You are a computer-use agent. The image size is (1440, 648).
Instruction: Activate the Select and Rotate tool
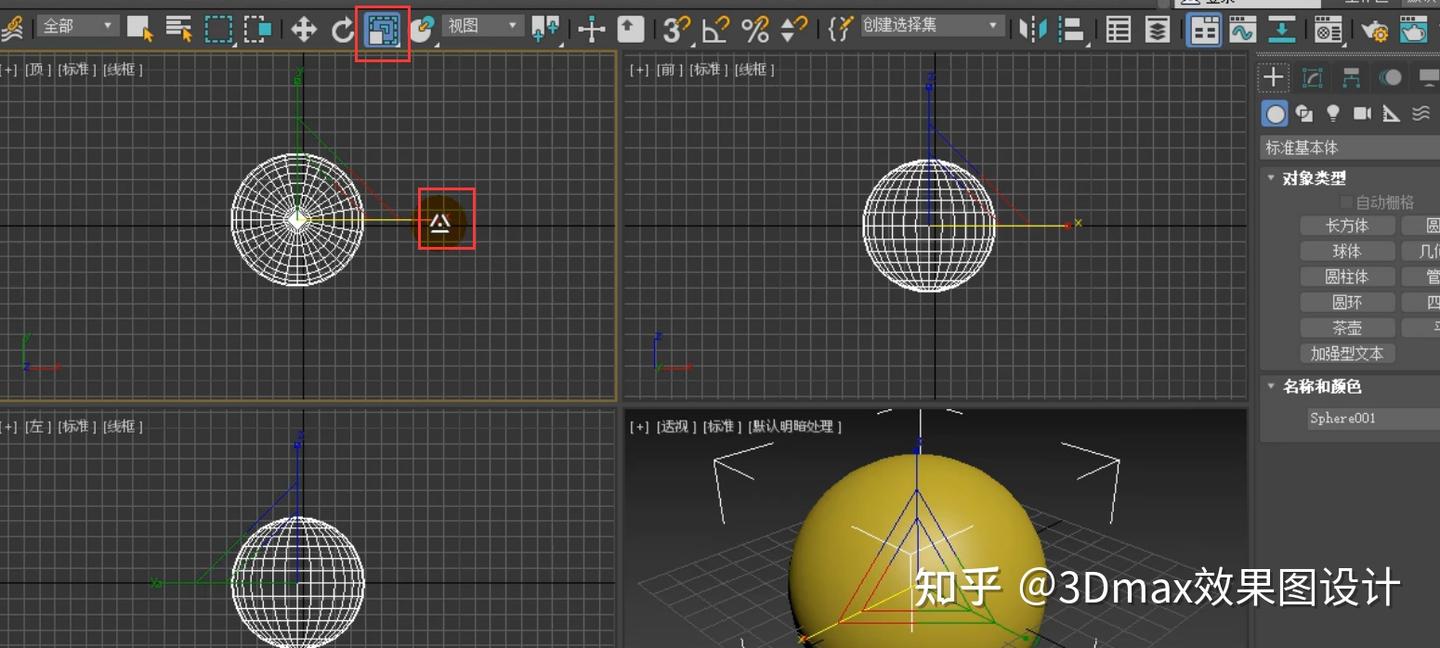click(342, 28)
